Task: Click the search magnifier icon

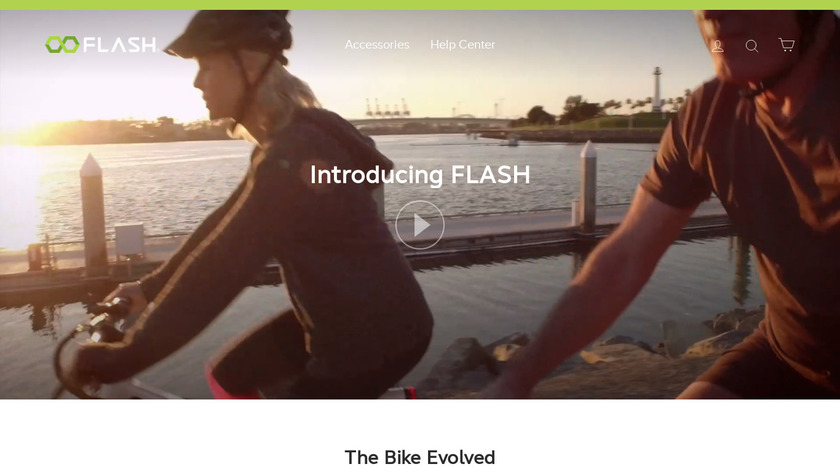Action: pos(752,46)
